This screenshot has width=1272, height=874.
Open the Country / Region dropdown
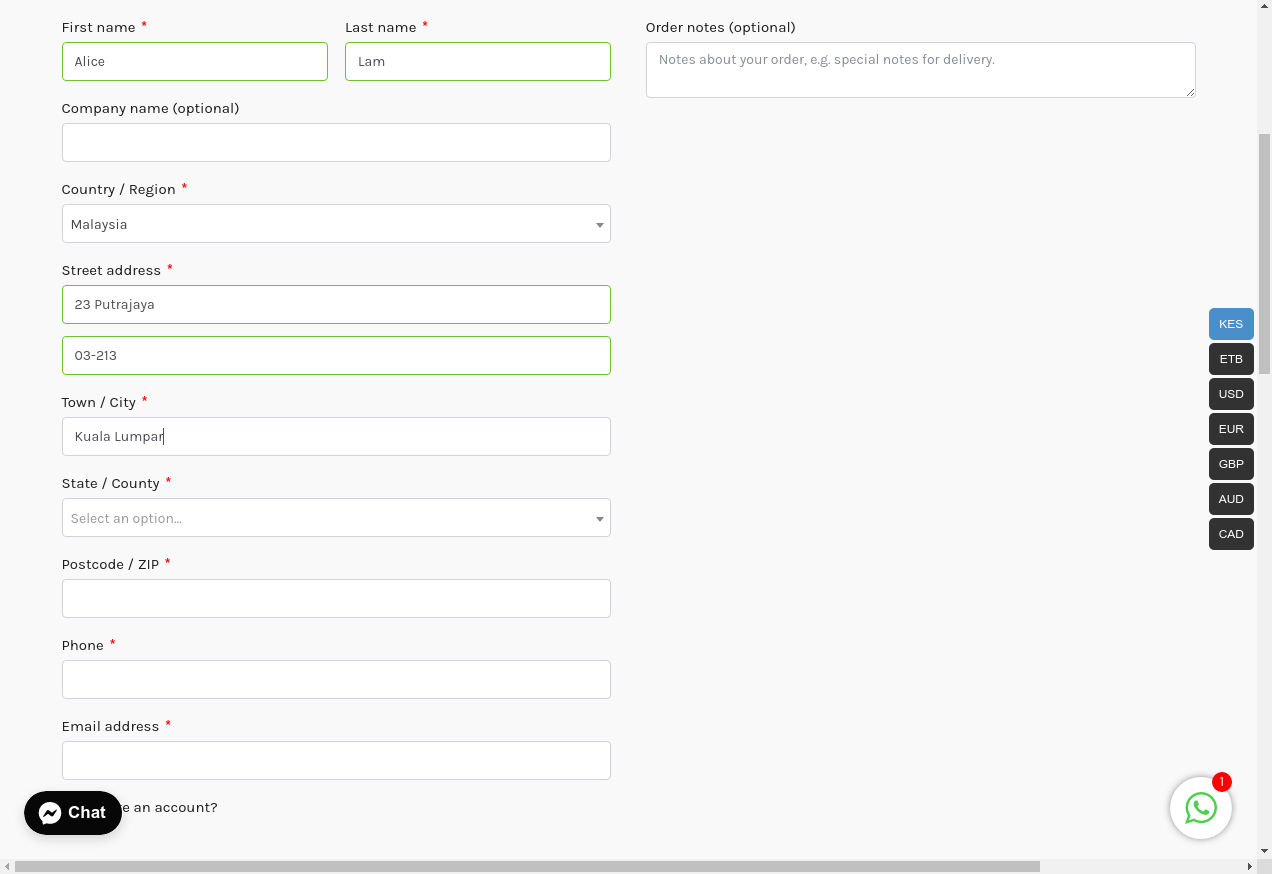[x=335, y=224]
